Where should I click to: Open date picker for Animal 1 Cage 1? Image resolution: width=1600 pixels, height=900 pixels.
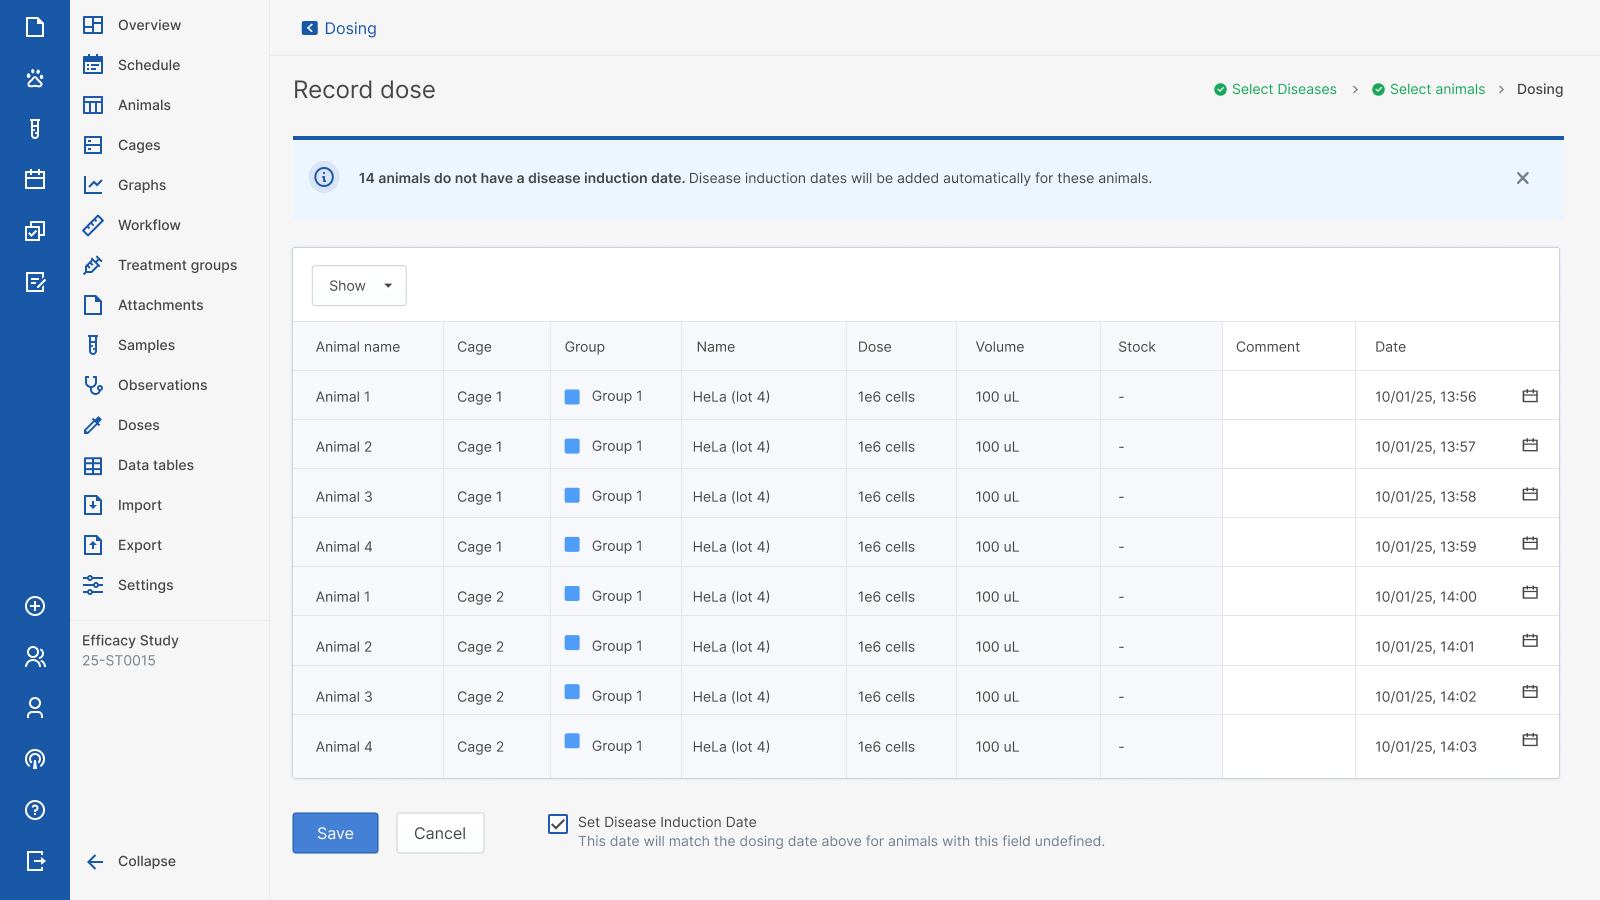(x=1530, y=396)
